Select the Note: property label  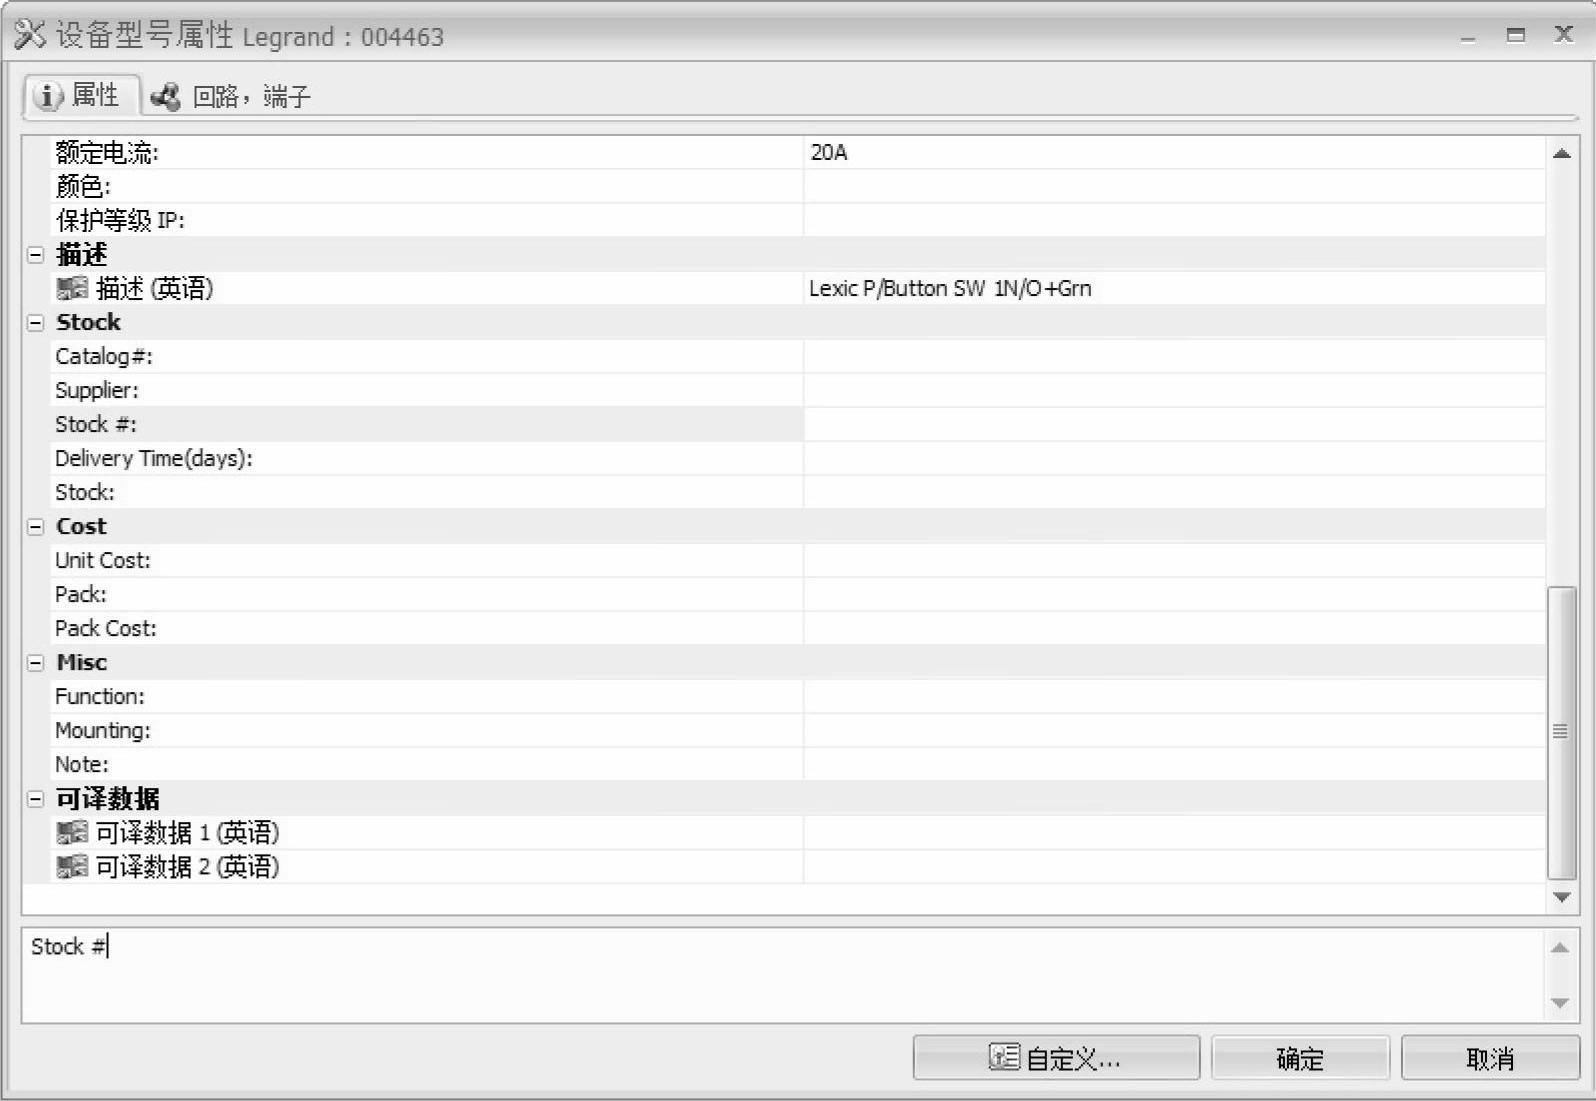82,764
